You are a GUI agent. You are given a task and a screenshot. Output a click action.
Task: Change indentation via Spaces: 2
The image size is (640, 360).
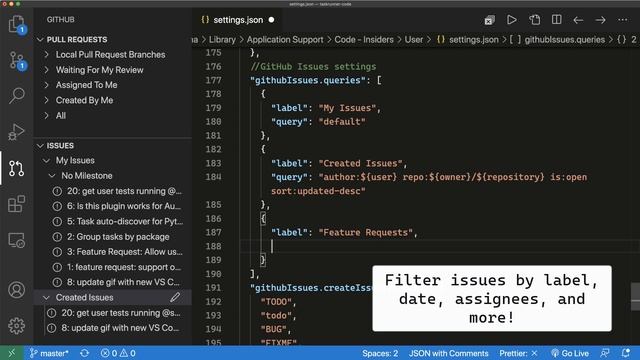(x=380, y=353)
